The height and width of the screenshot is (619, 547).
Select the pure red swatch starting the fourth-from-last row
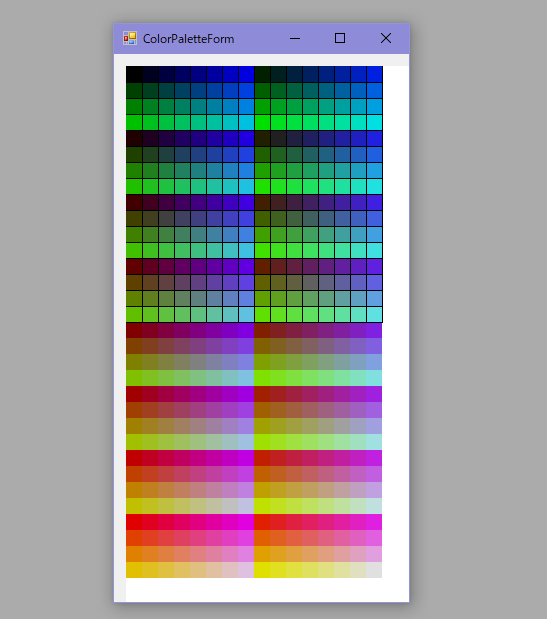tap(134, 522)
